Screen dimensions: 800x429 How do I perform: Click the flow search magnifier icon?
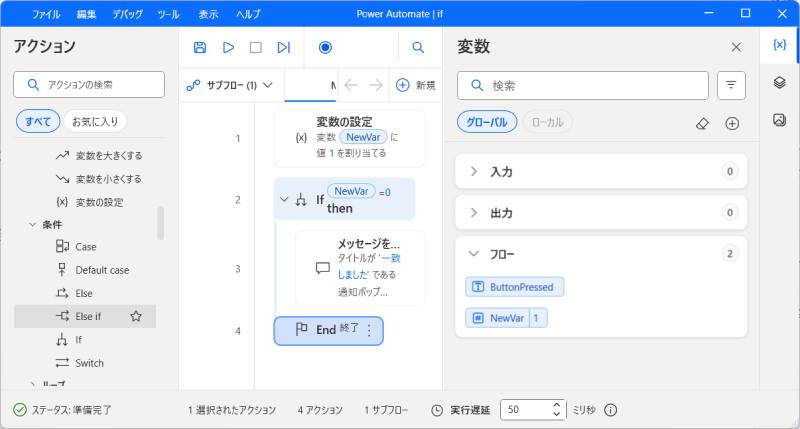point(418,47)
